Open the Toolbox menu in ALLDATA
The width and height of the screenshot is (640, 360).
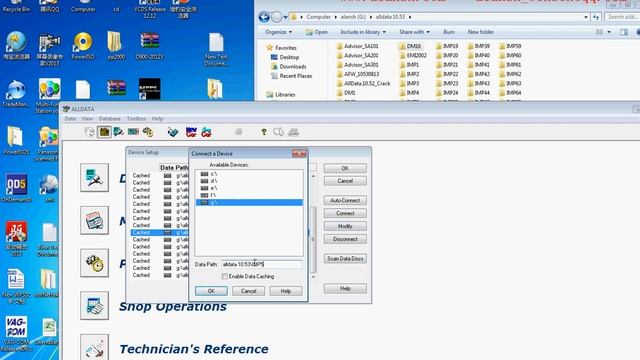(x=136, y=118)
